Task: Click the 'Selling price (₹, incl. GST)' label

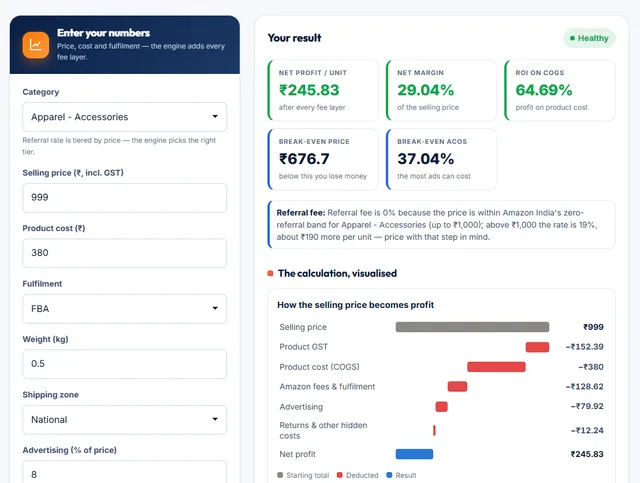Action: coord(73,173)
